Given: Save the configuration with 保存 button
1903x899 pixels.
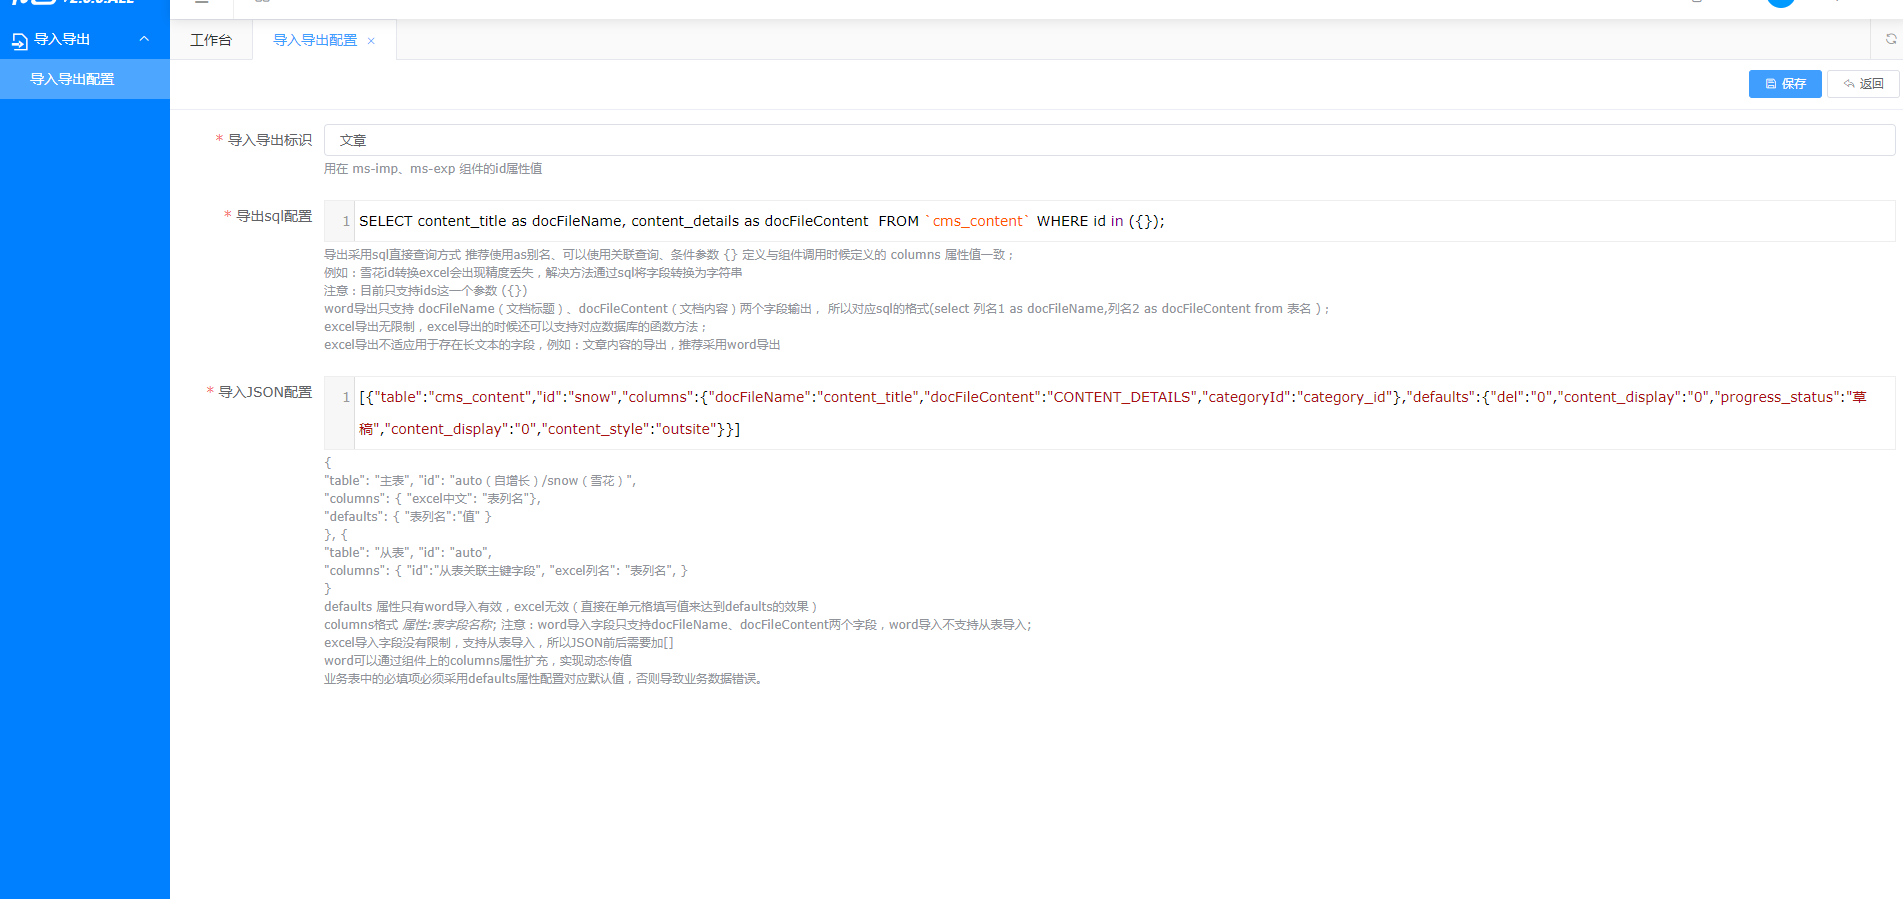Looking at the screenshot, I should 1784,84.
